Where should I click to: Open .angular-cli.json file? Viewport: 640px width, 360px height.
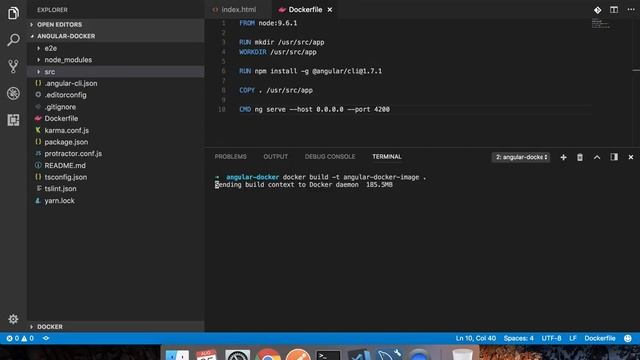tap(116, 83)
